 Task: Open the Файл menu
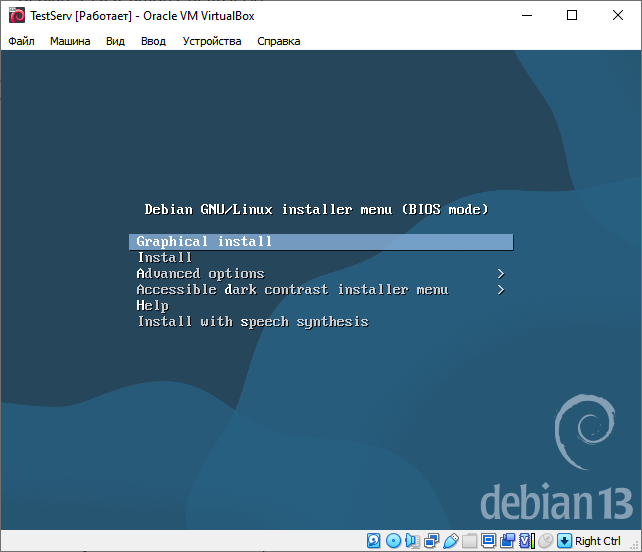[21, 41]
